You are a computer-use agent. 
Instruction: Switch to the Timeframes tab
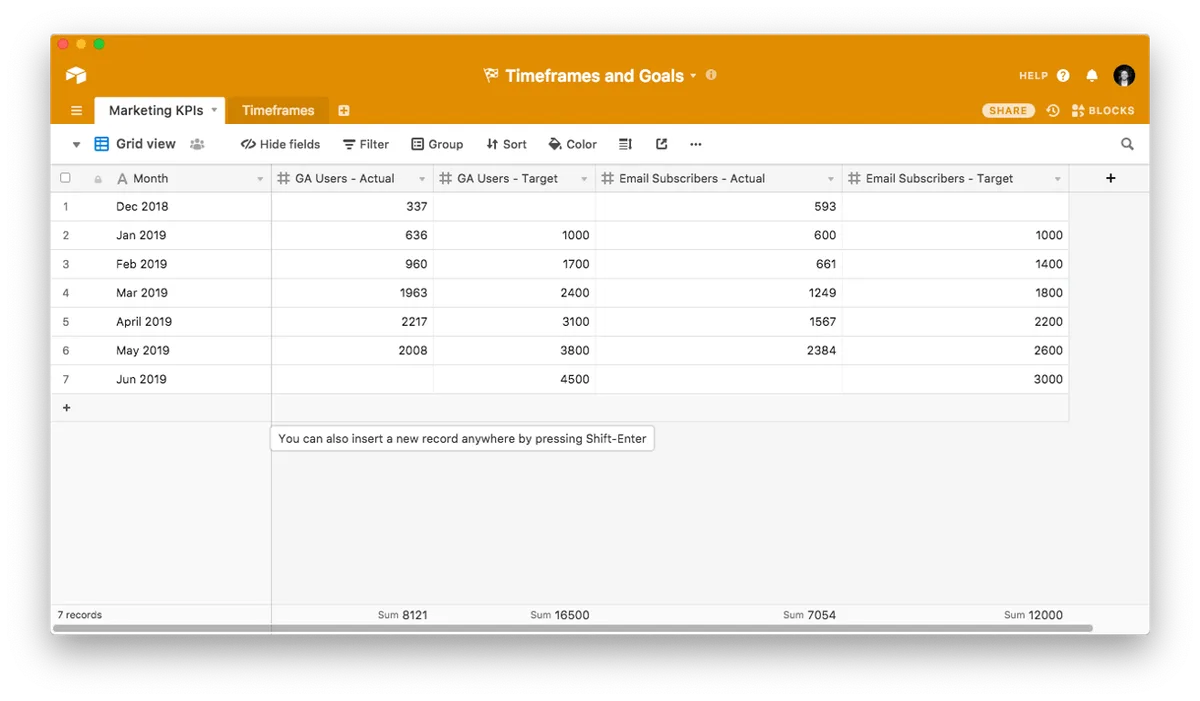[278, 110]
